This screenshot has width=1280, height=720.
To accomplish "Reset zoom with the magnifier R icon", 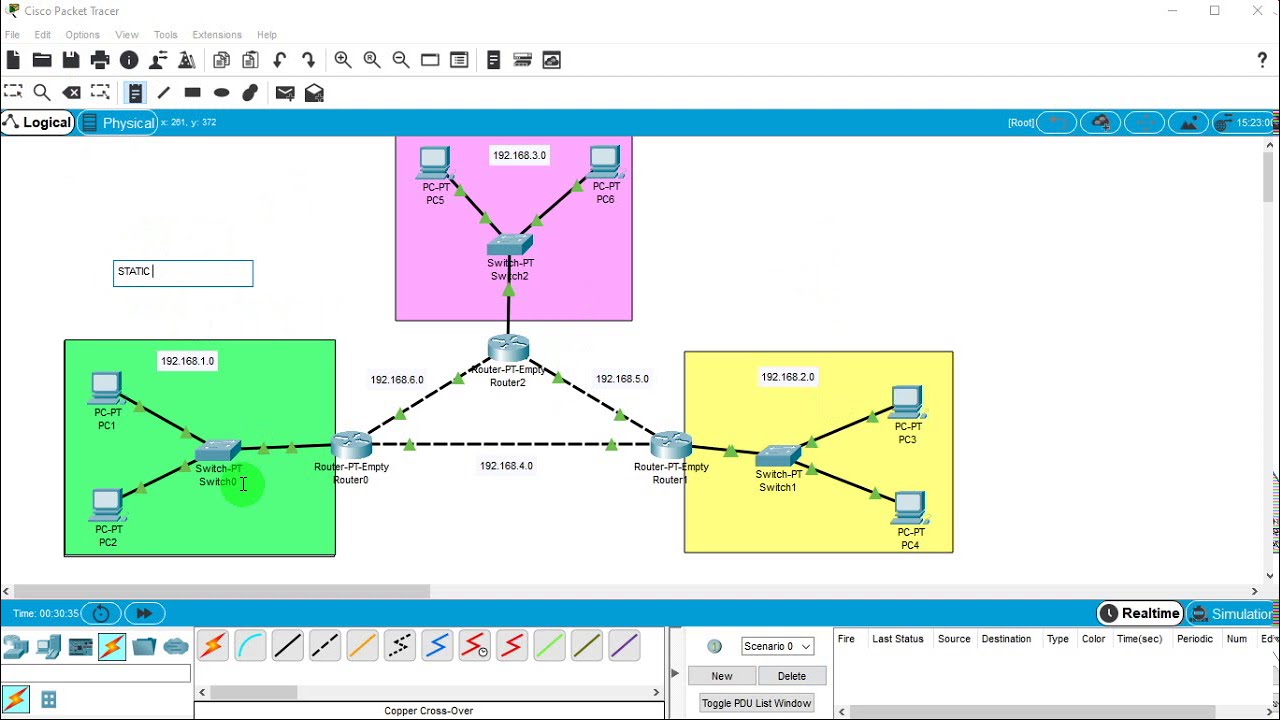I will [x=372, y=60].
